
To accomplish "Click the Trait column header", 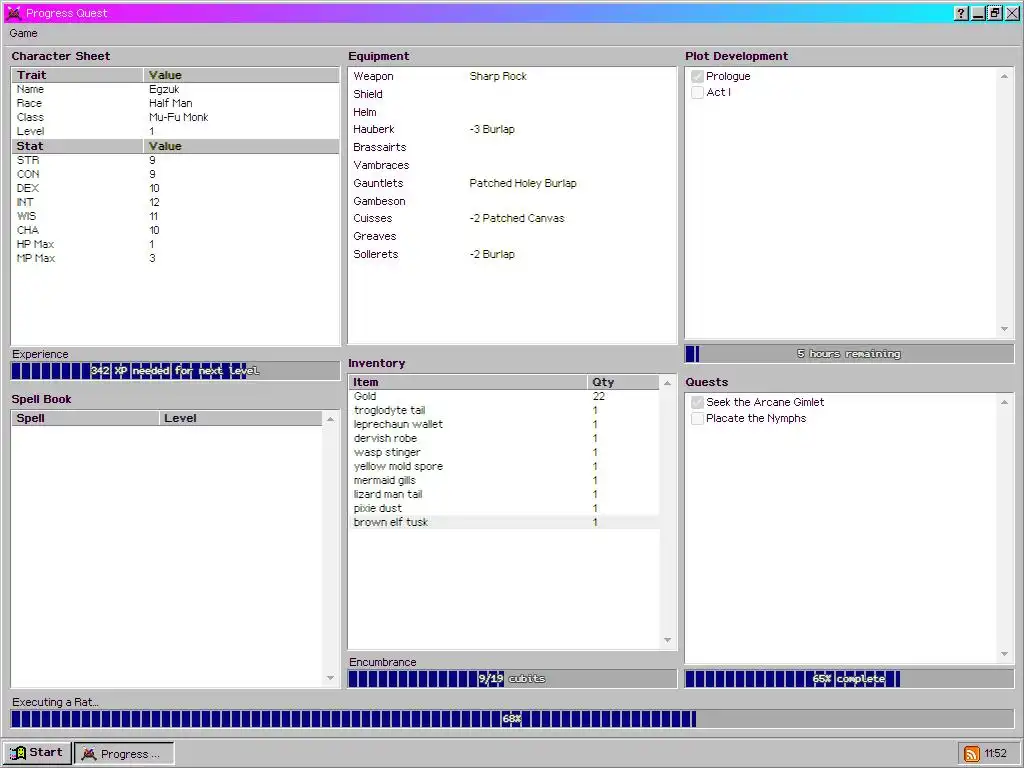I will pos(77,75).
